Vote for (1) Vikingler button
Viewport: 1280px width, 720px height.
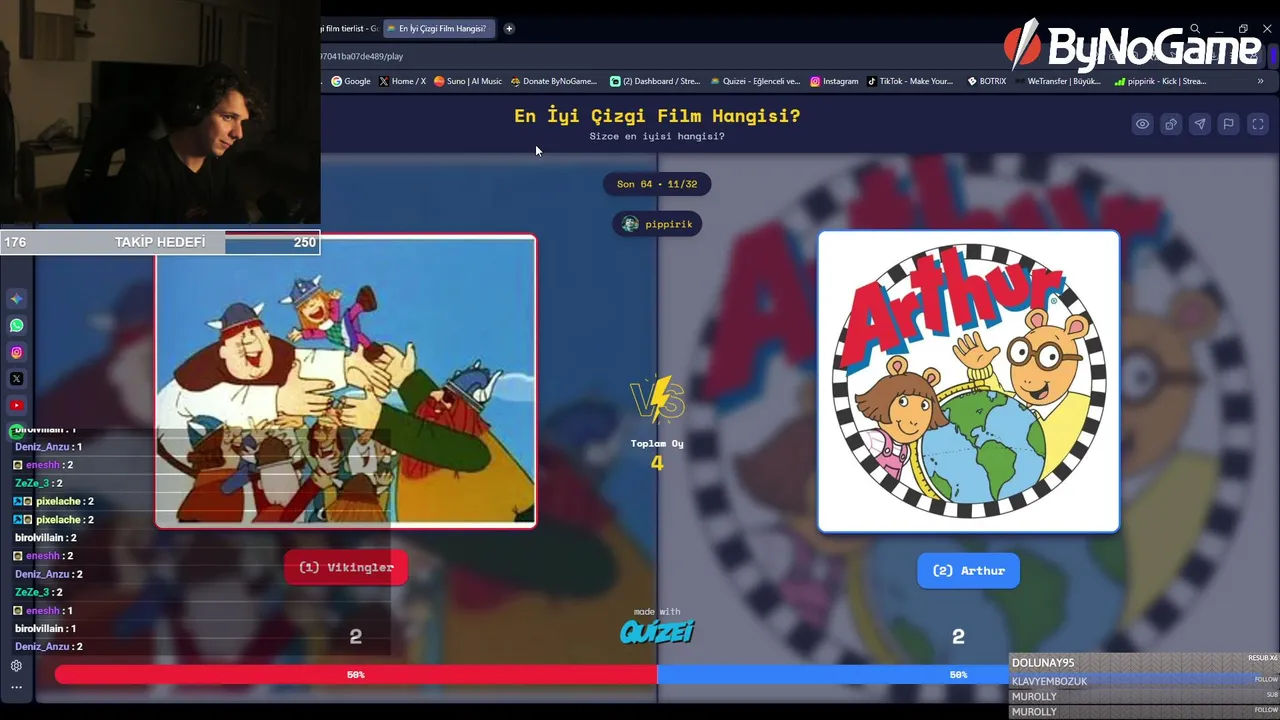pos(346,567)
